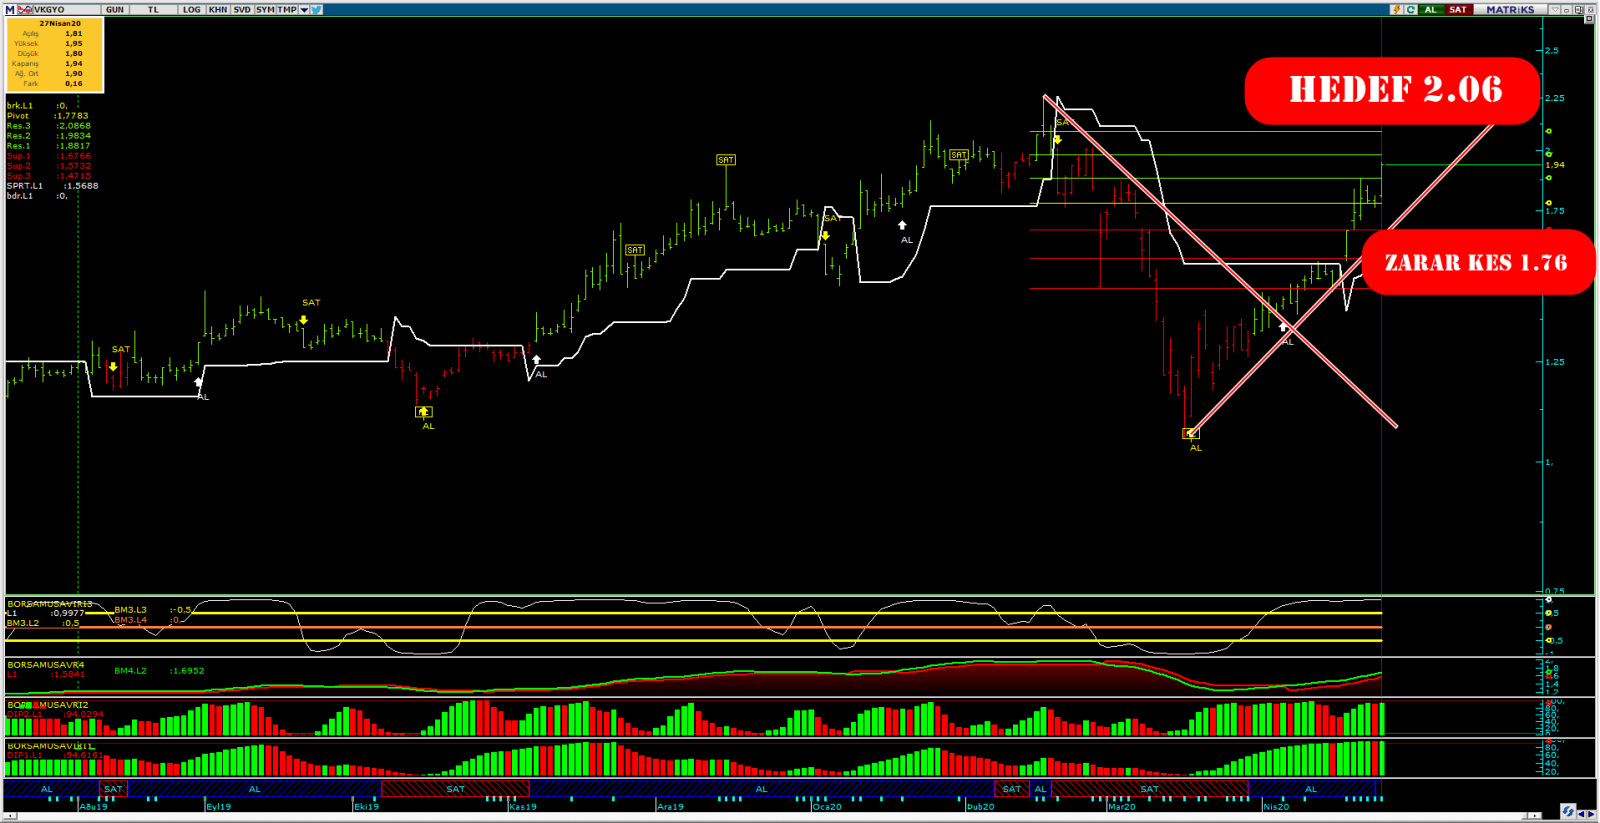Select the TMP toolbar item

click(287, 9)
